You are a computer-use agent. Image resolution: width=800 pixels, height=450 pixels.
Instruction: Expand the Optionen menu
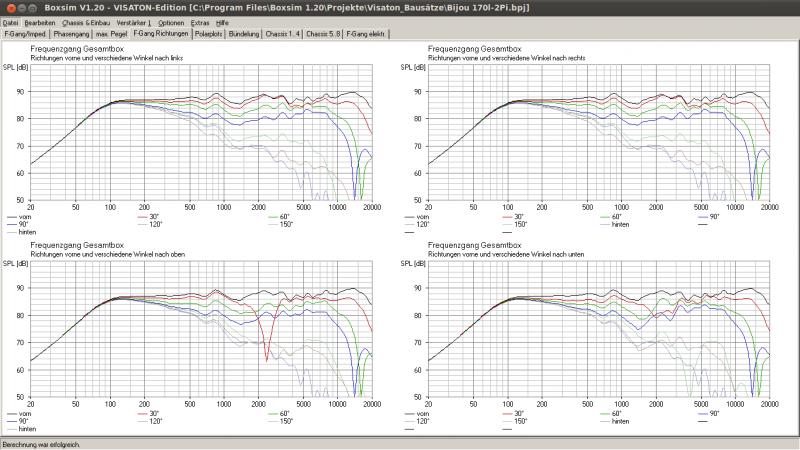pyautogui.click(x=171, y=22)
